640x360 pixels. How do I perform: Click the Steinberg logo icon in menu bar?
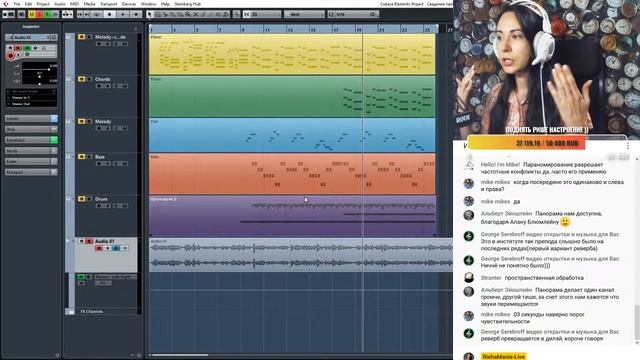[5, 4]
